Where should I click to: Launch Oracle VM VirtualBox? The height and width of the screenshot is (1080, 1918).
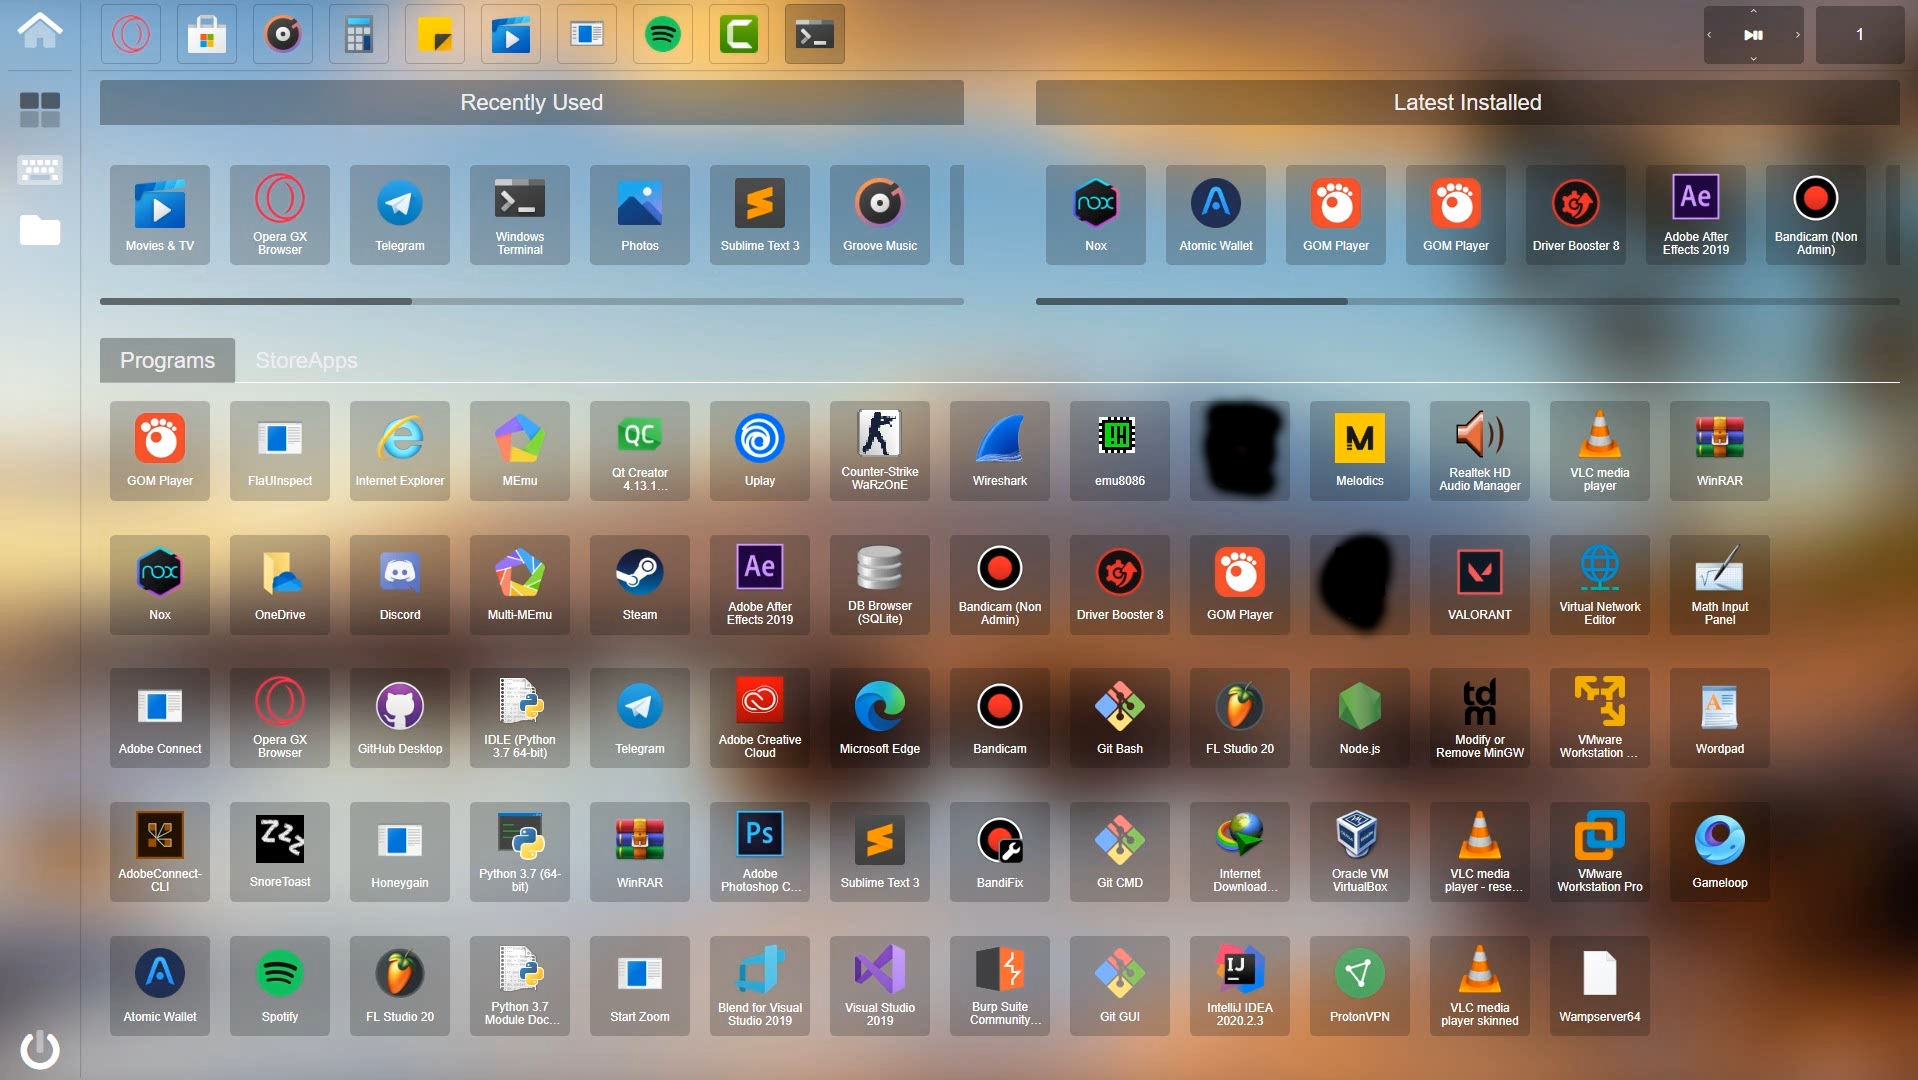tap(1360, 852)
